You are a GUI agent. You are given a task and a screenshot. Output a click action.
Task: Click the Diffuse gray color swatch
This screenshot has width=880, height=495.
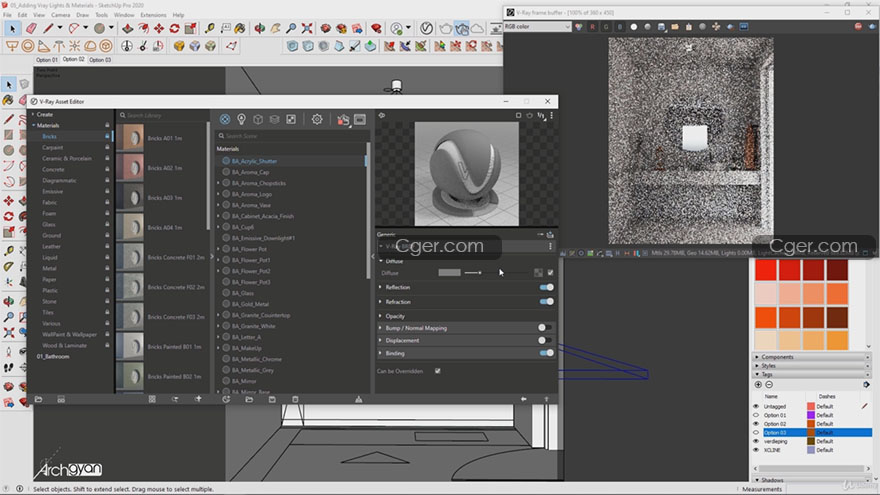click(449, 273)
